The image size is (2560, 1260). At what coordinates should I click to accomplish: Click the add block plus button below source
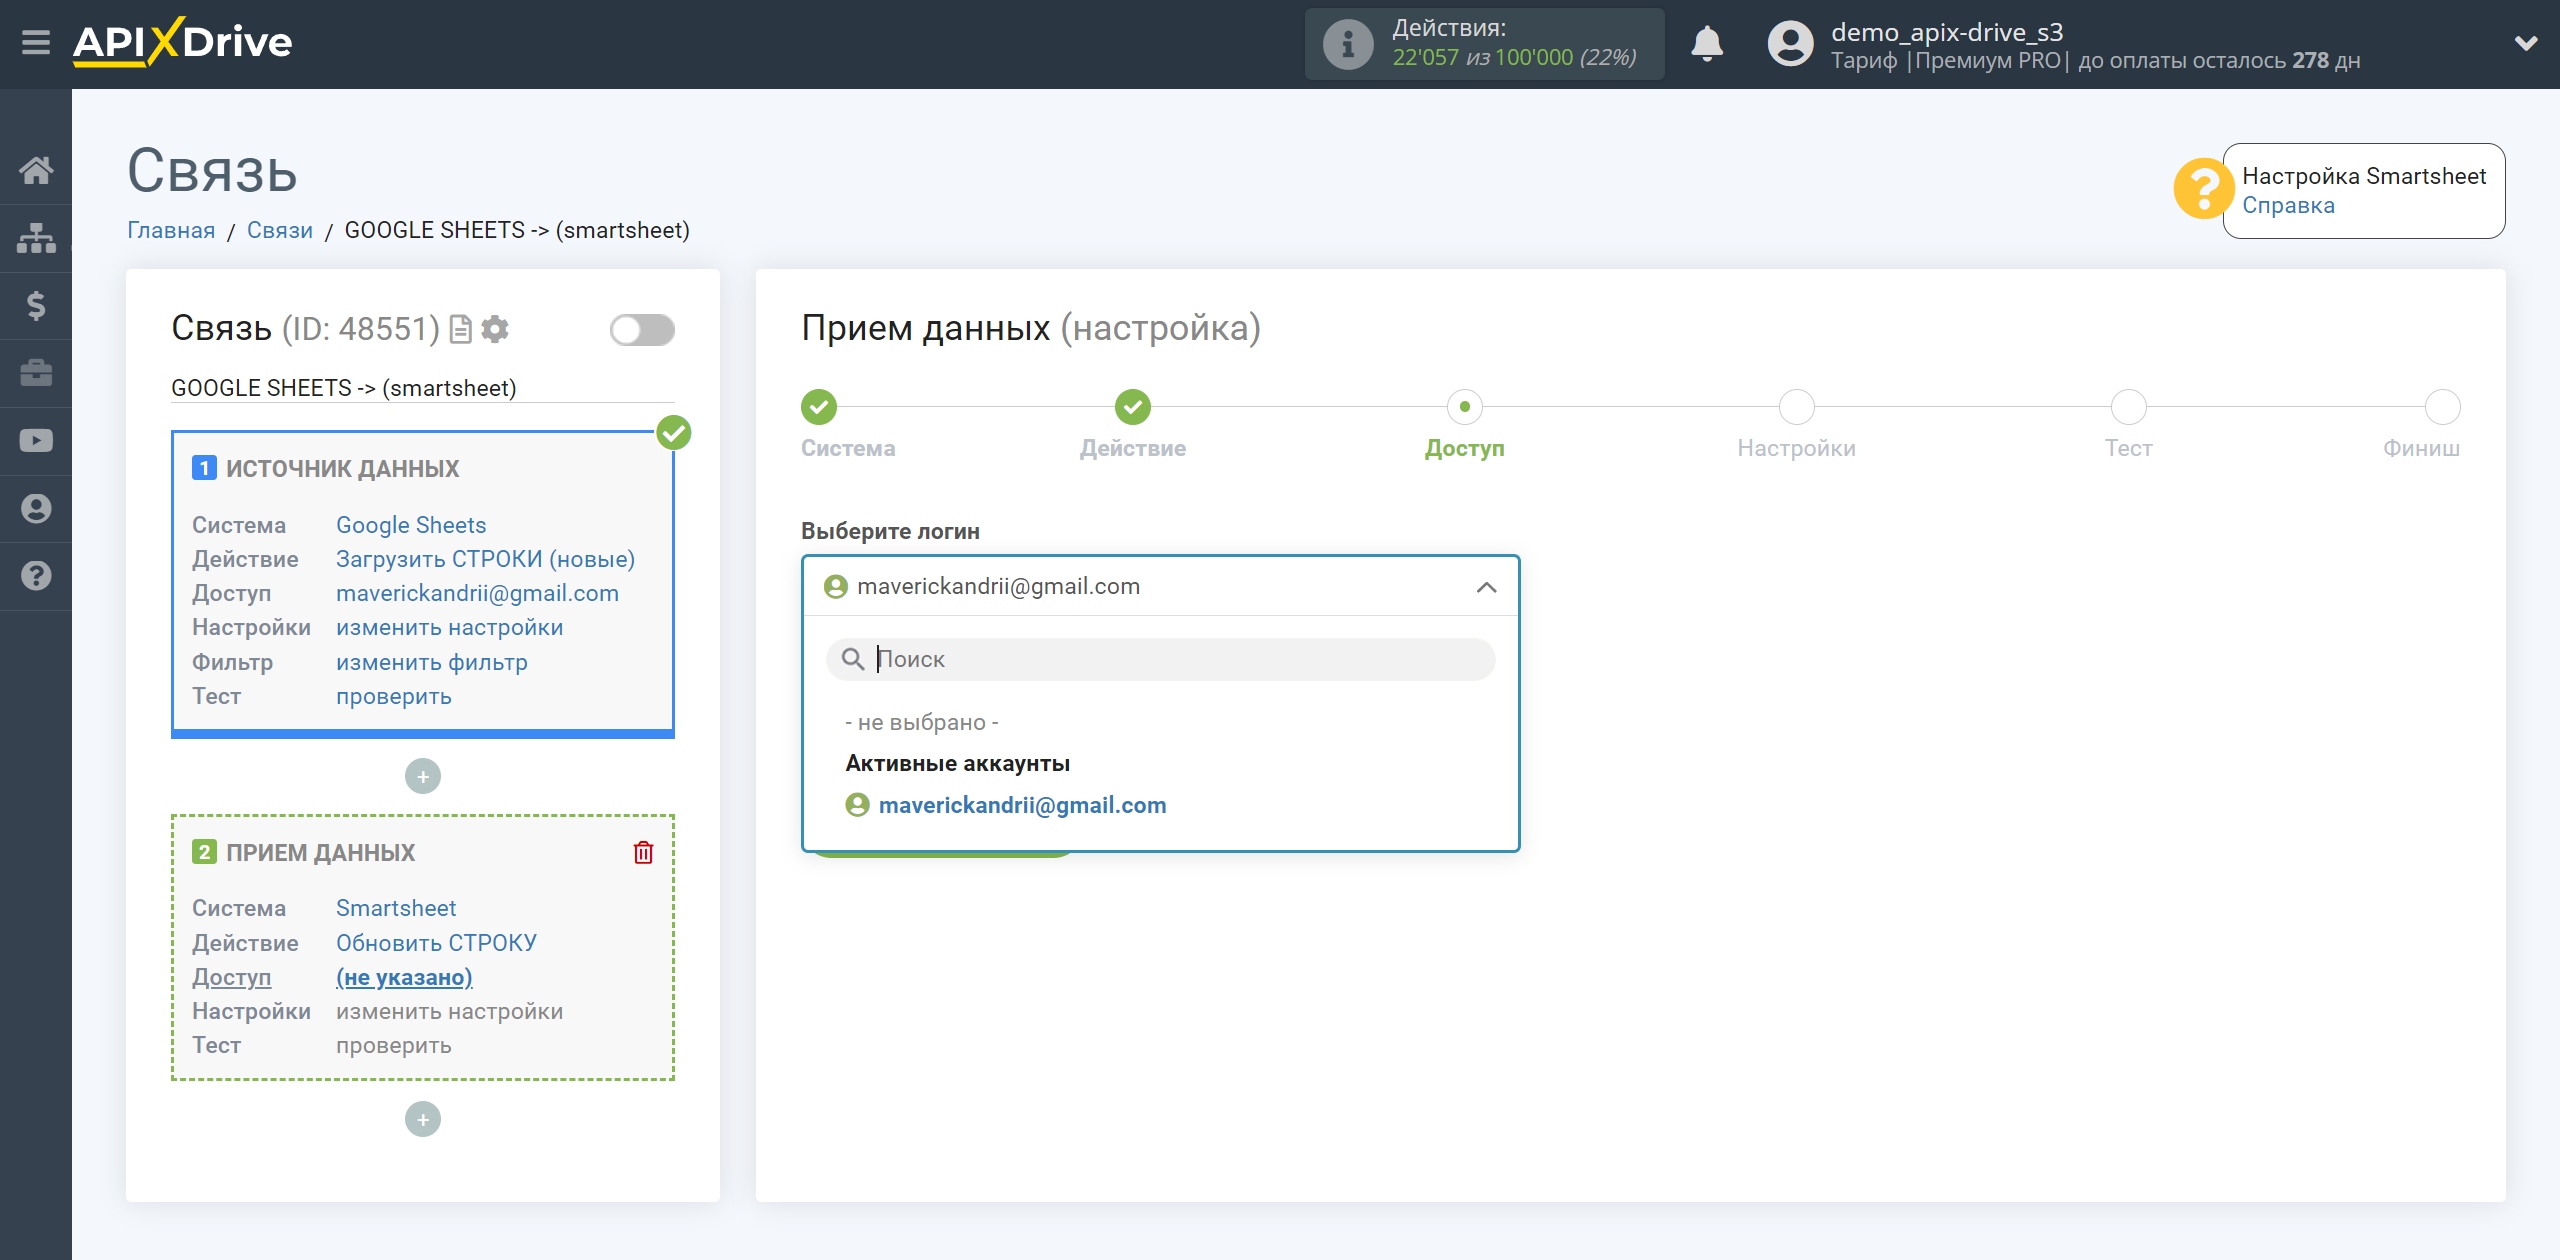(x=423, y=775)
